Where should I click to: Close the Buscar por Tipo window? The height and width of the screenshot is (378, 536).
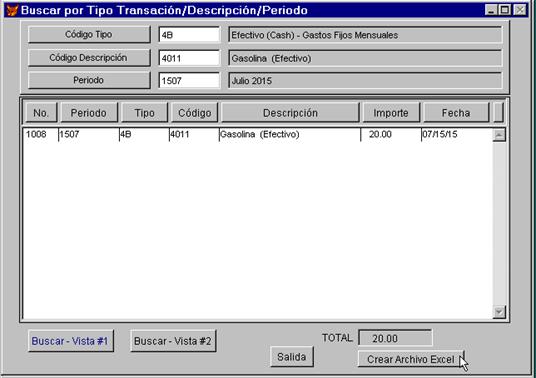pyautogui.click(x=520, y=10)
